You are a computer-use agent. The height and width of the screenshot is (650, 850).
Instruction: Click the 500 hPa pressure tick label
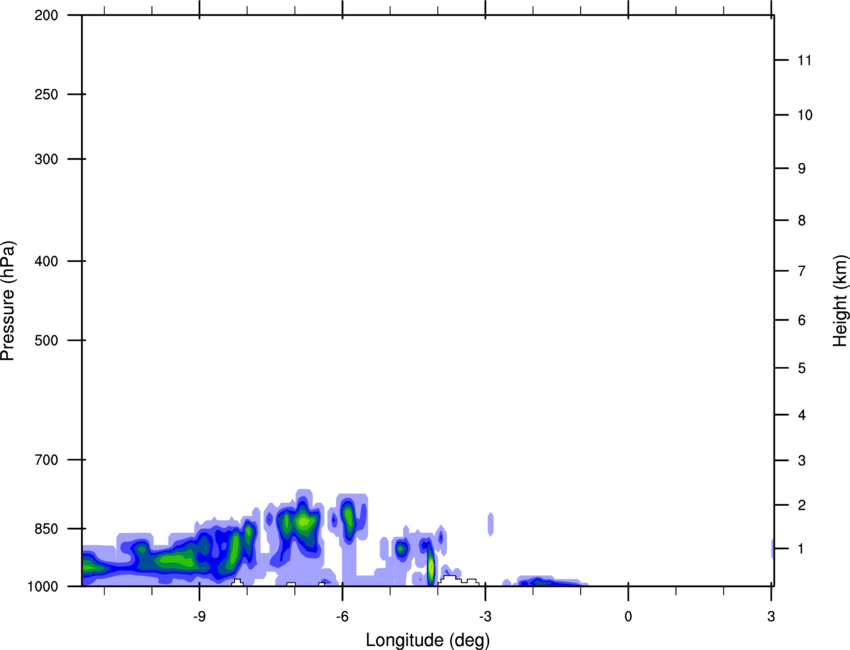click(48, 341)
